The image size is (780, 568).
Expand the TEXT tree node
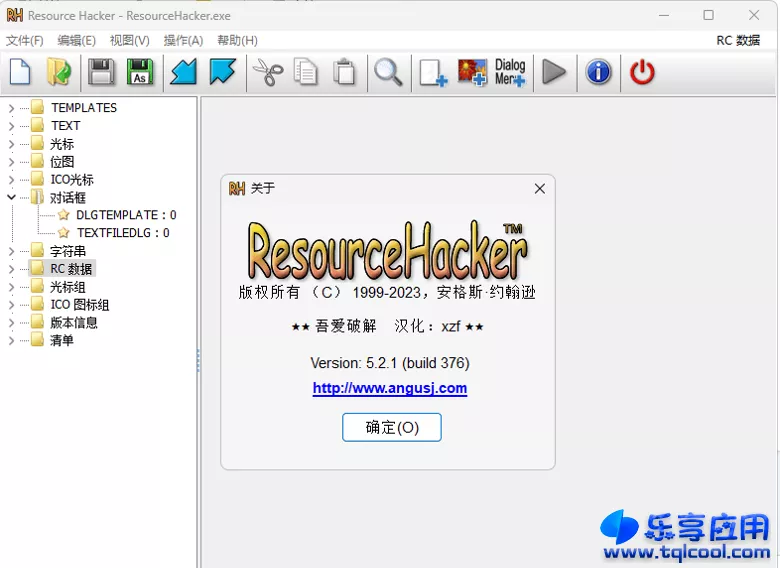pyautogui.click(x=11, y=126)
